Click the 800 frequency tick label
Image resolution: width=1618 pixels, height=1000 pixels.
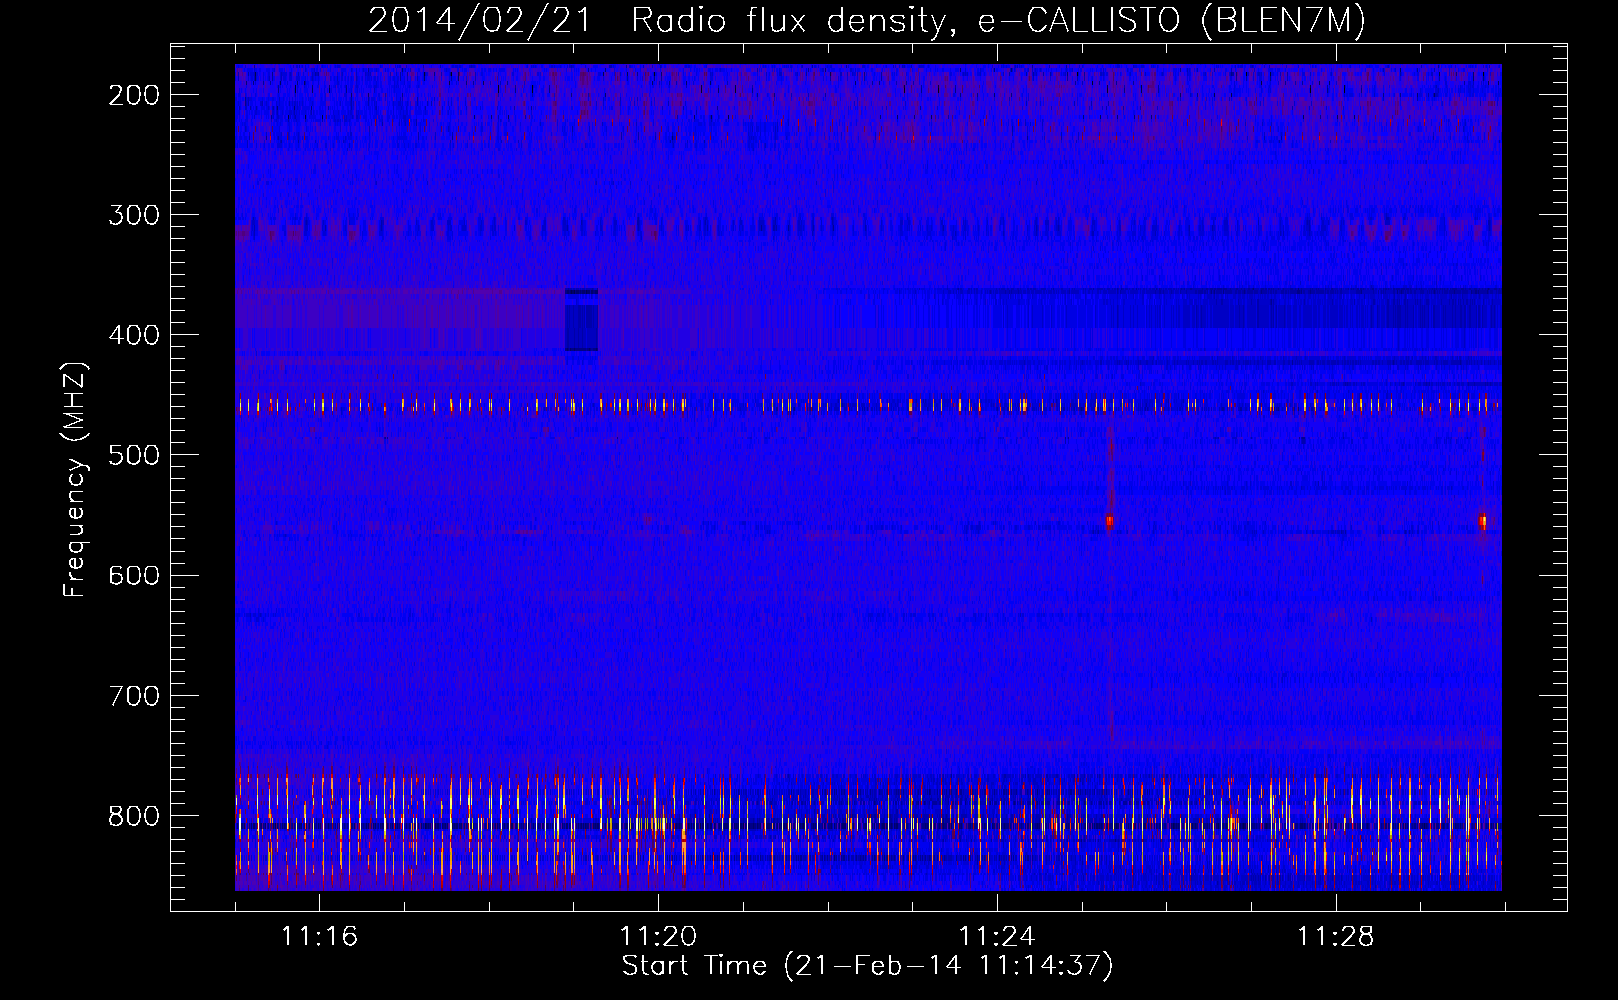[134, 816]
